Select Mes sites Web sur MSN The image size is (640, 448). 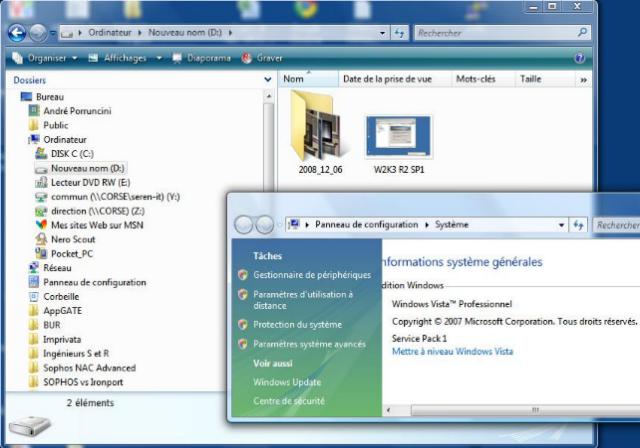[x=90, y=225]
